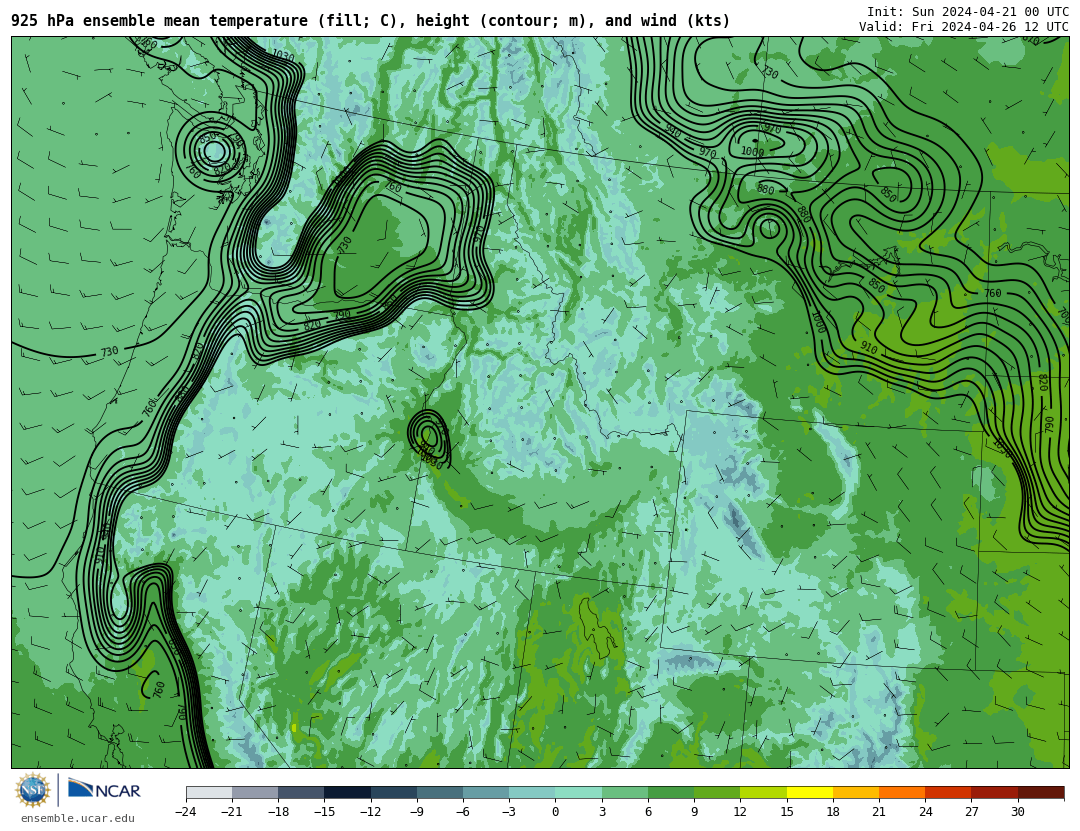Click the -21 colorbar tick label
Screen dimensions: 1080x831
[x=231, y=812]
